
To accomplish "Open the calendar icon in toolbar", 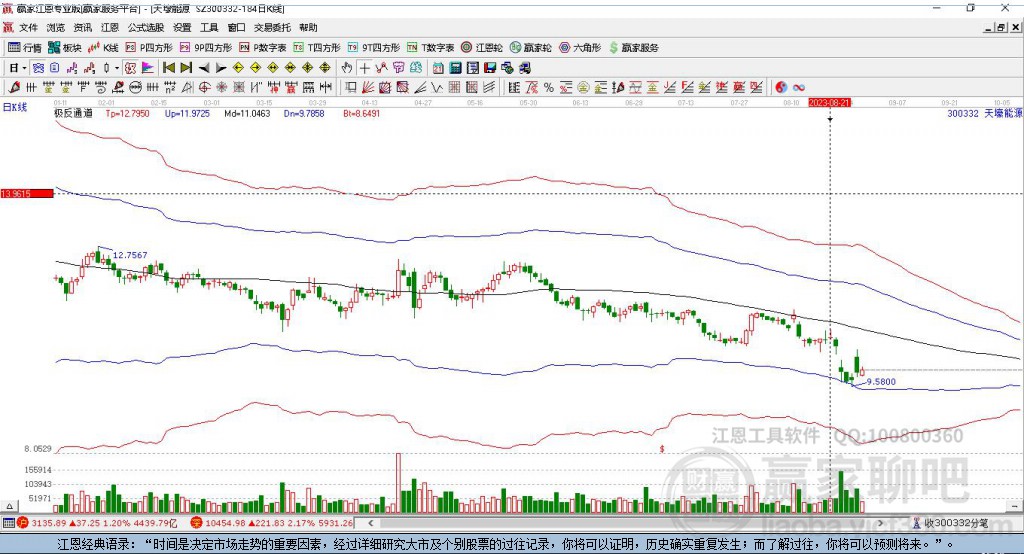I will tap(438, 68).
